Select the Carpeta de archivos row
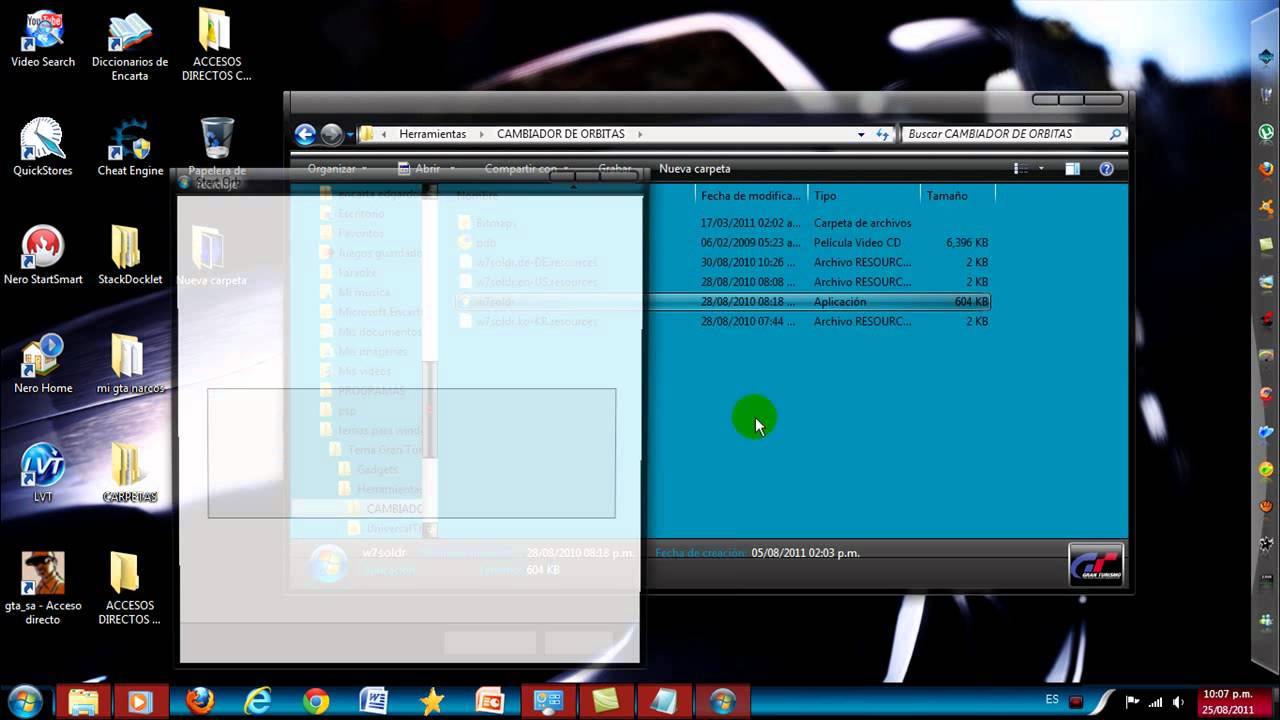 click(722, 223)
